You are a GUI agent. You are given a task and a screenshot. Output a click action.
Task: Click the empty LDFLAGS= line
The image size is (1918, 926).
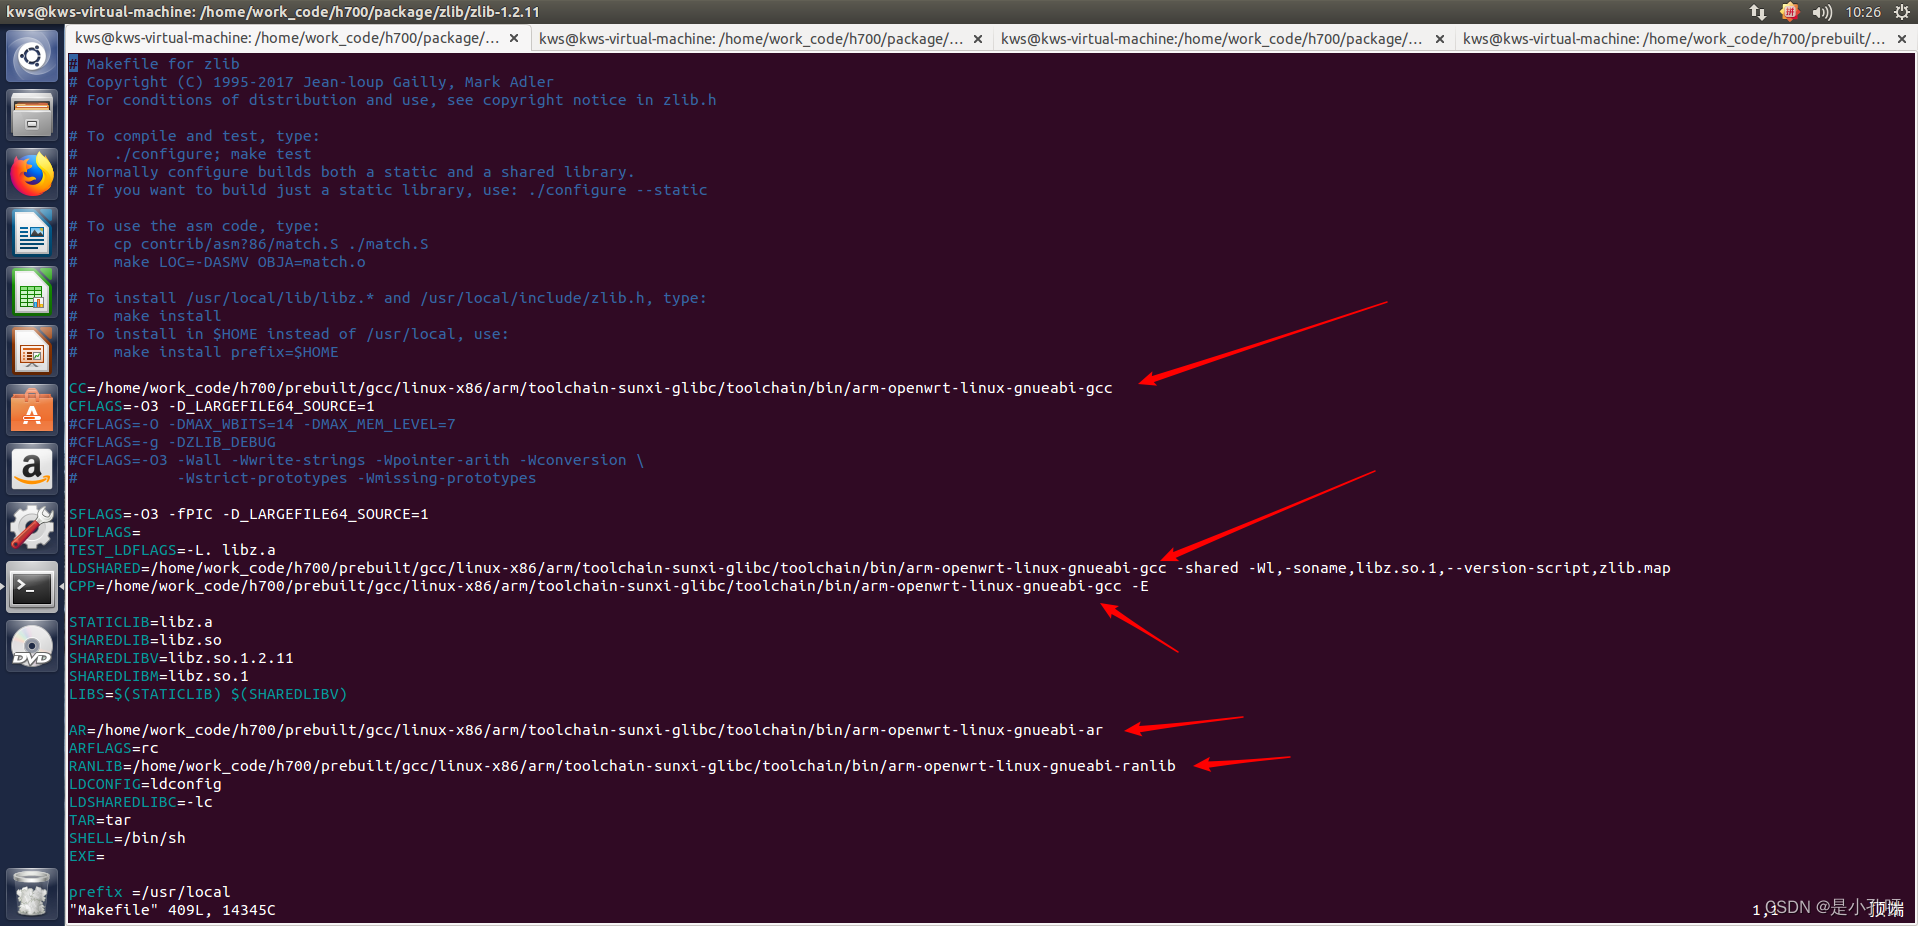pyautogui.click(x=105, y=532)
